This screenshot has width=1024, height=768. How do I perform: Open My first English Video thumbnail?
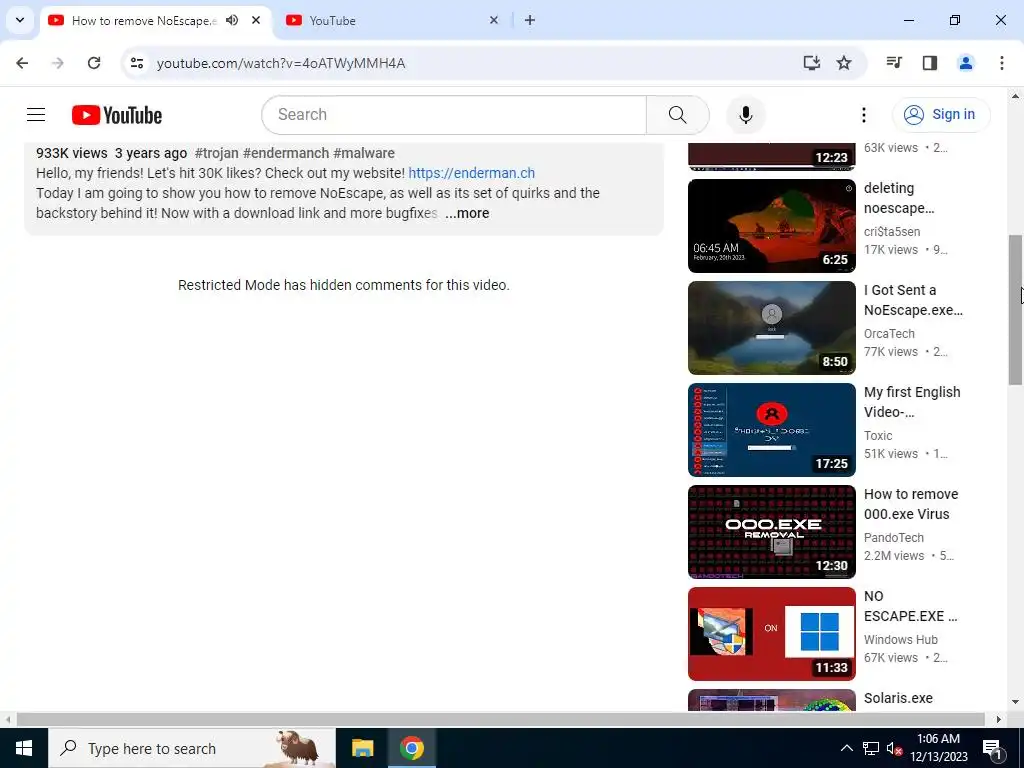tap(771, 430)
